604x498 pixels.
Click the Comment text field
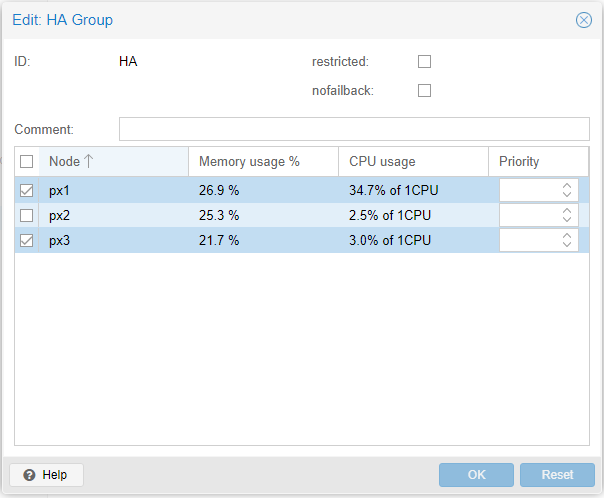tap(354, 129)
